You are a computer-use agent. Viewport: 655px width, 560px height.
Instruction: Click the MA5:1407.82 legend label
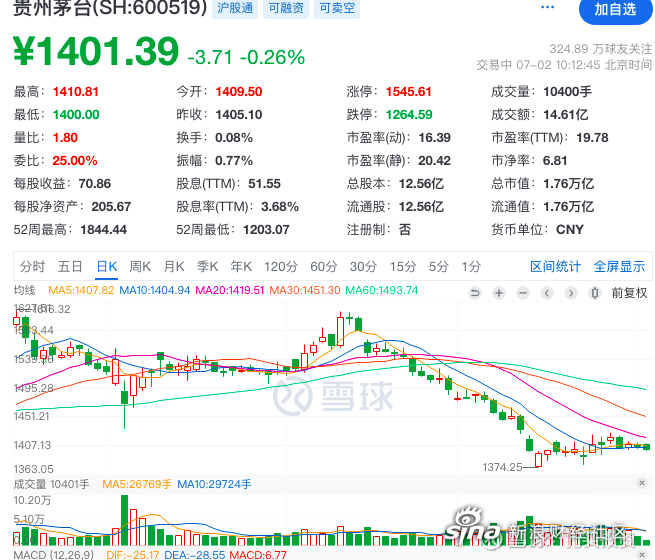click(x=81, y=290)
